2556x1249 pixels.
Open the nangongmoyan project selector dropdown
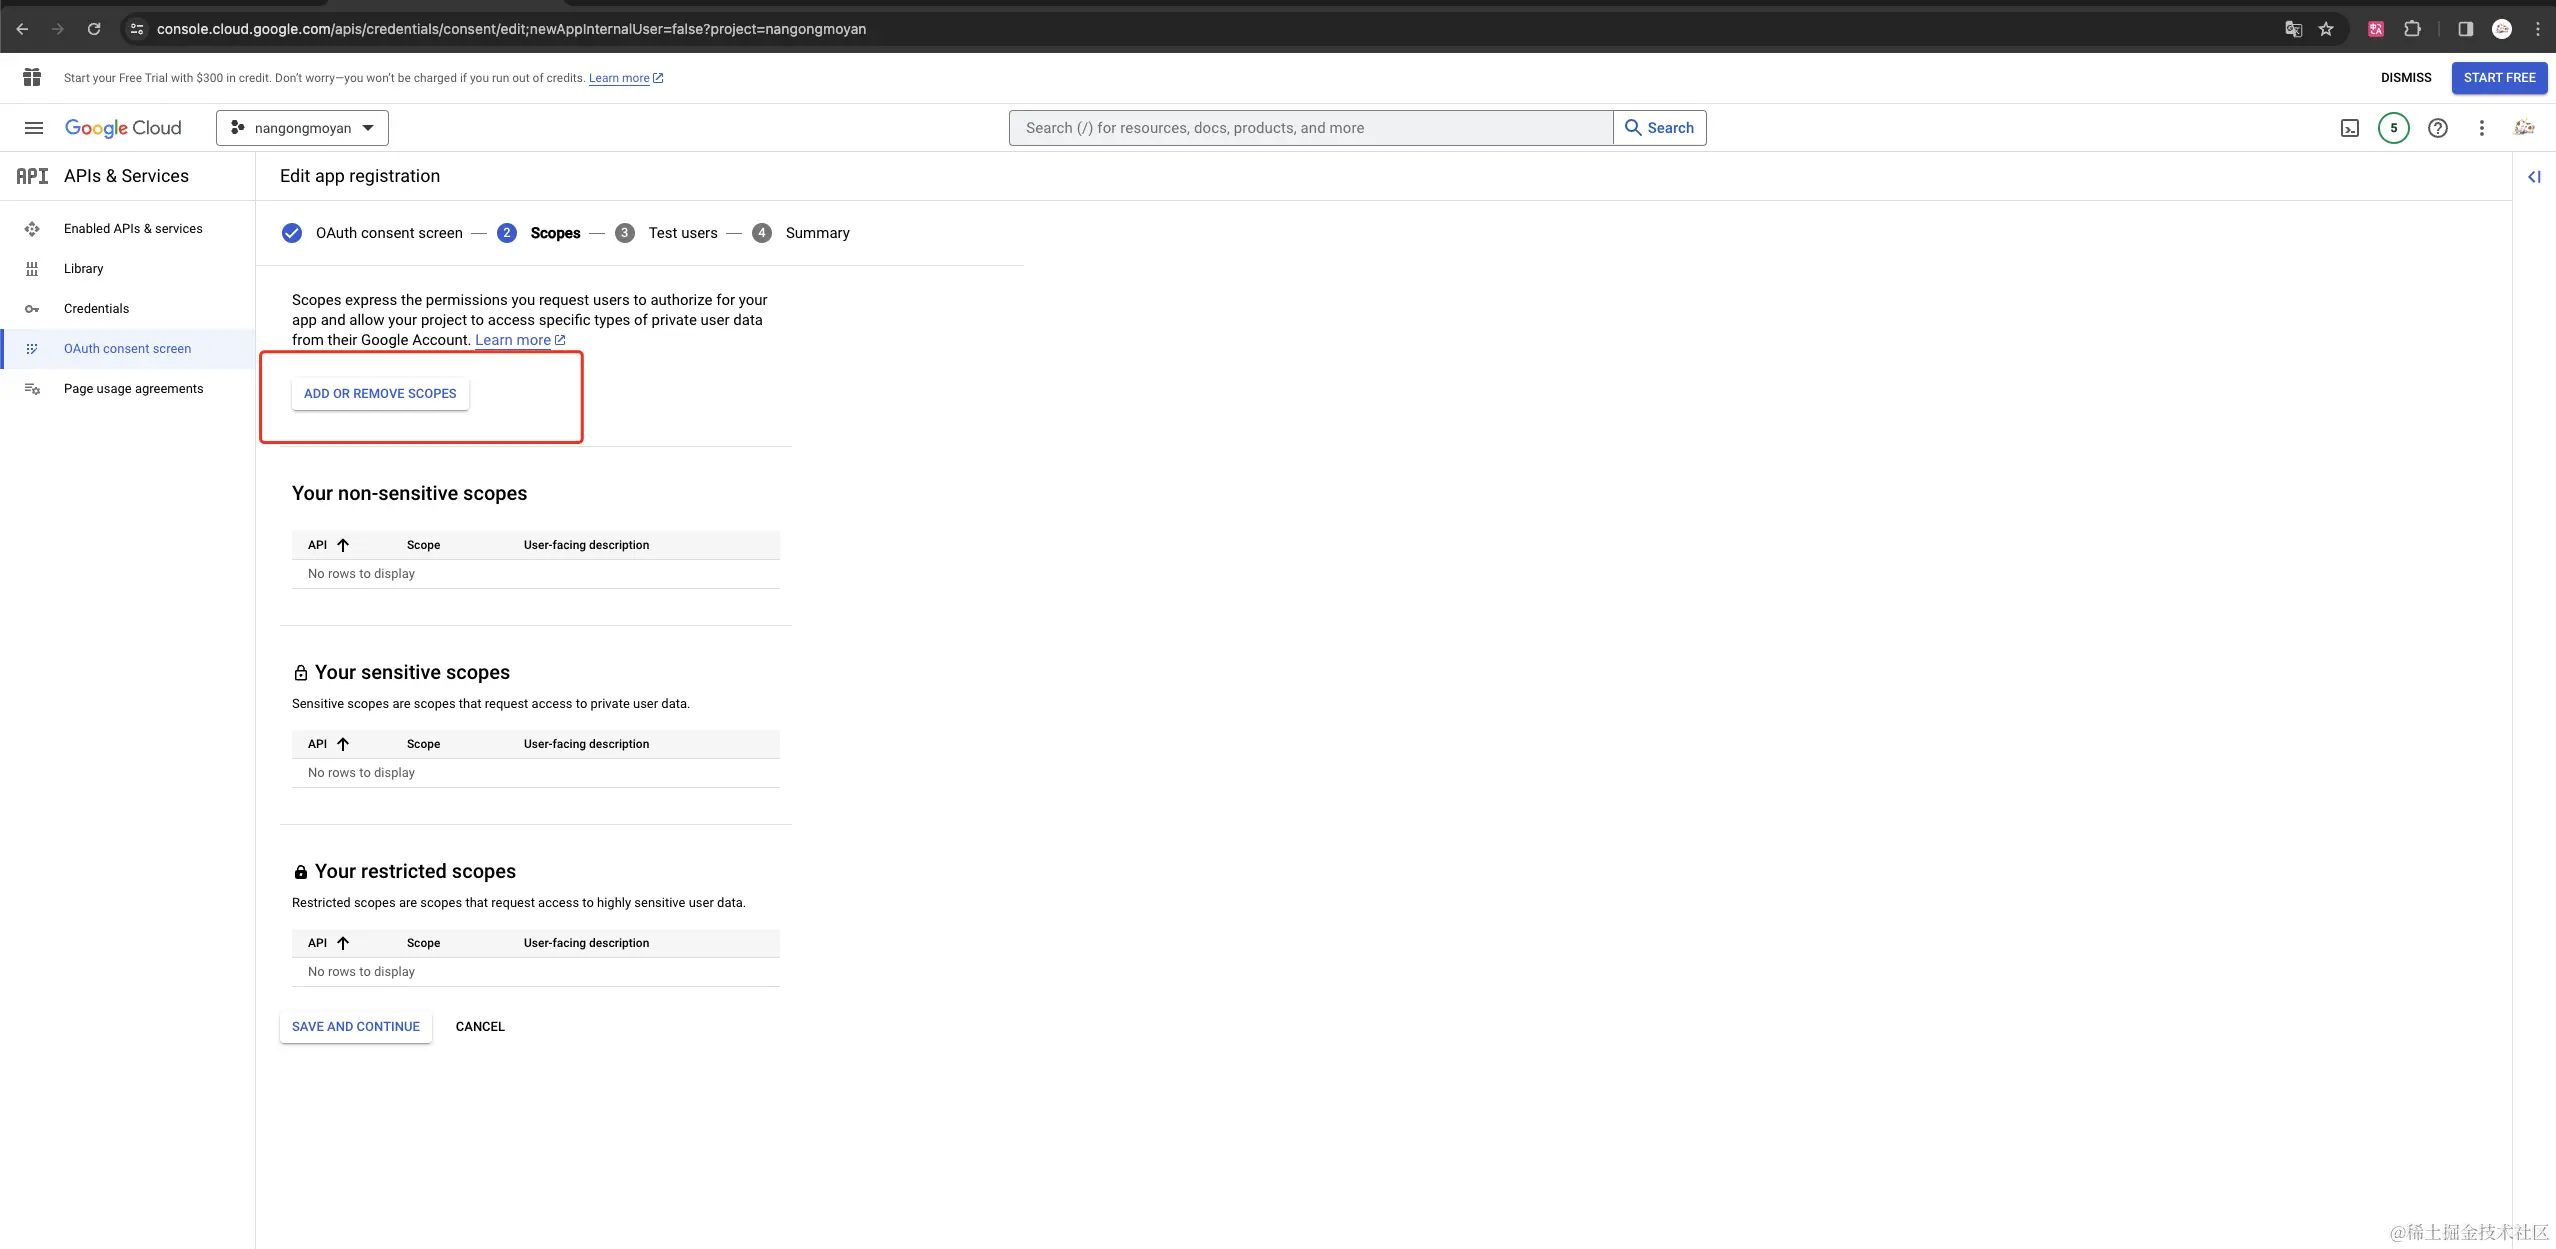point(302,128)
